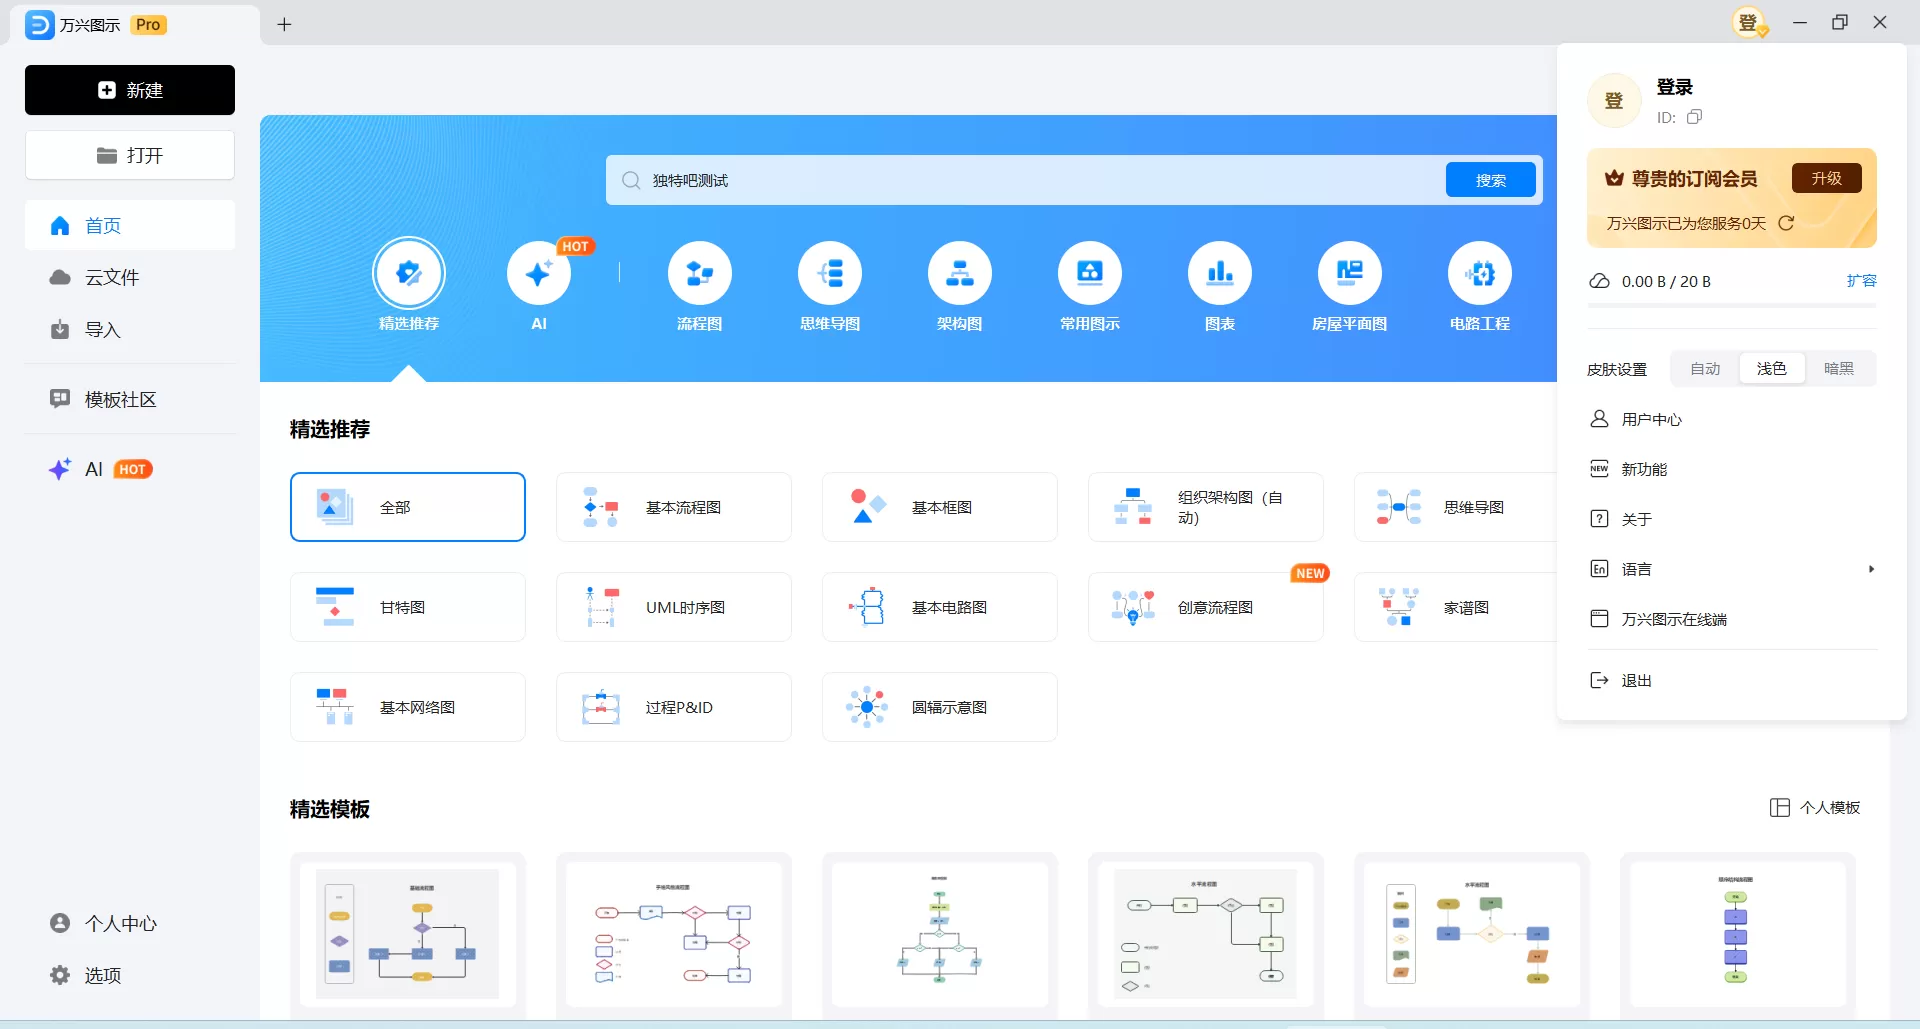The width and height of the screenshot is (1920, 1029).
Task: Copy user ID with the copy icon
Action: coord(1694,117)
